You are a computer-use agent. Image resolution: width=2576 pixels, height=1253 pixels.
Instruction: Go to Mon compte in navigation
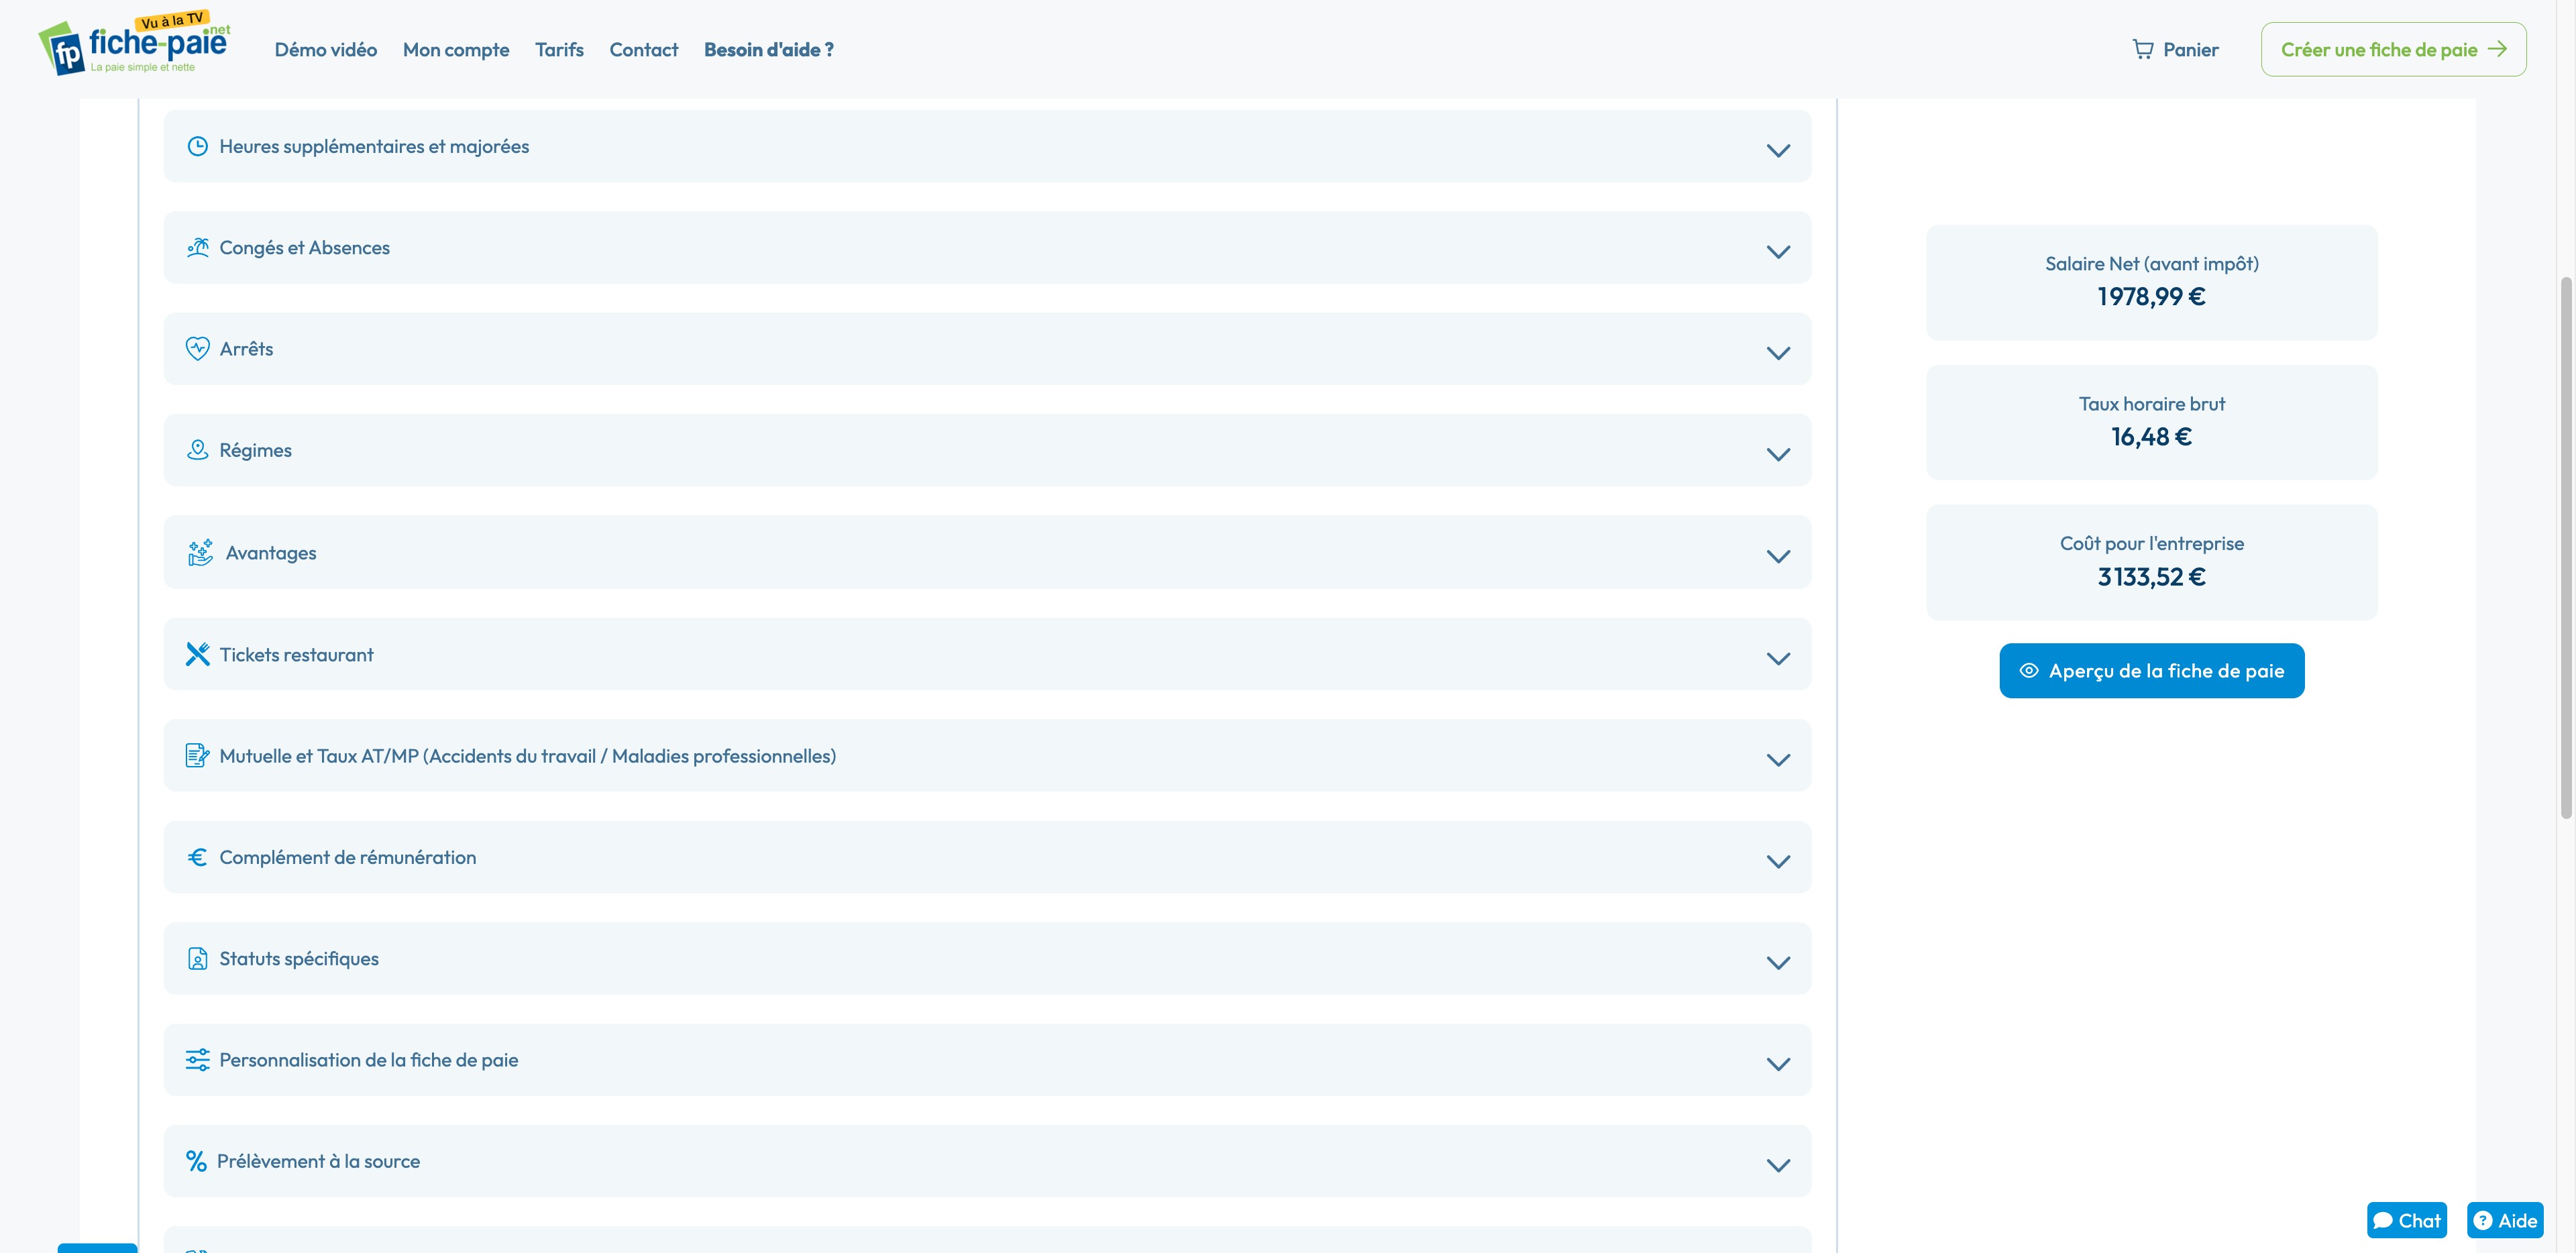tap(455, 49)
